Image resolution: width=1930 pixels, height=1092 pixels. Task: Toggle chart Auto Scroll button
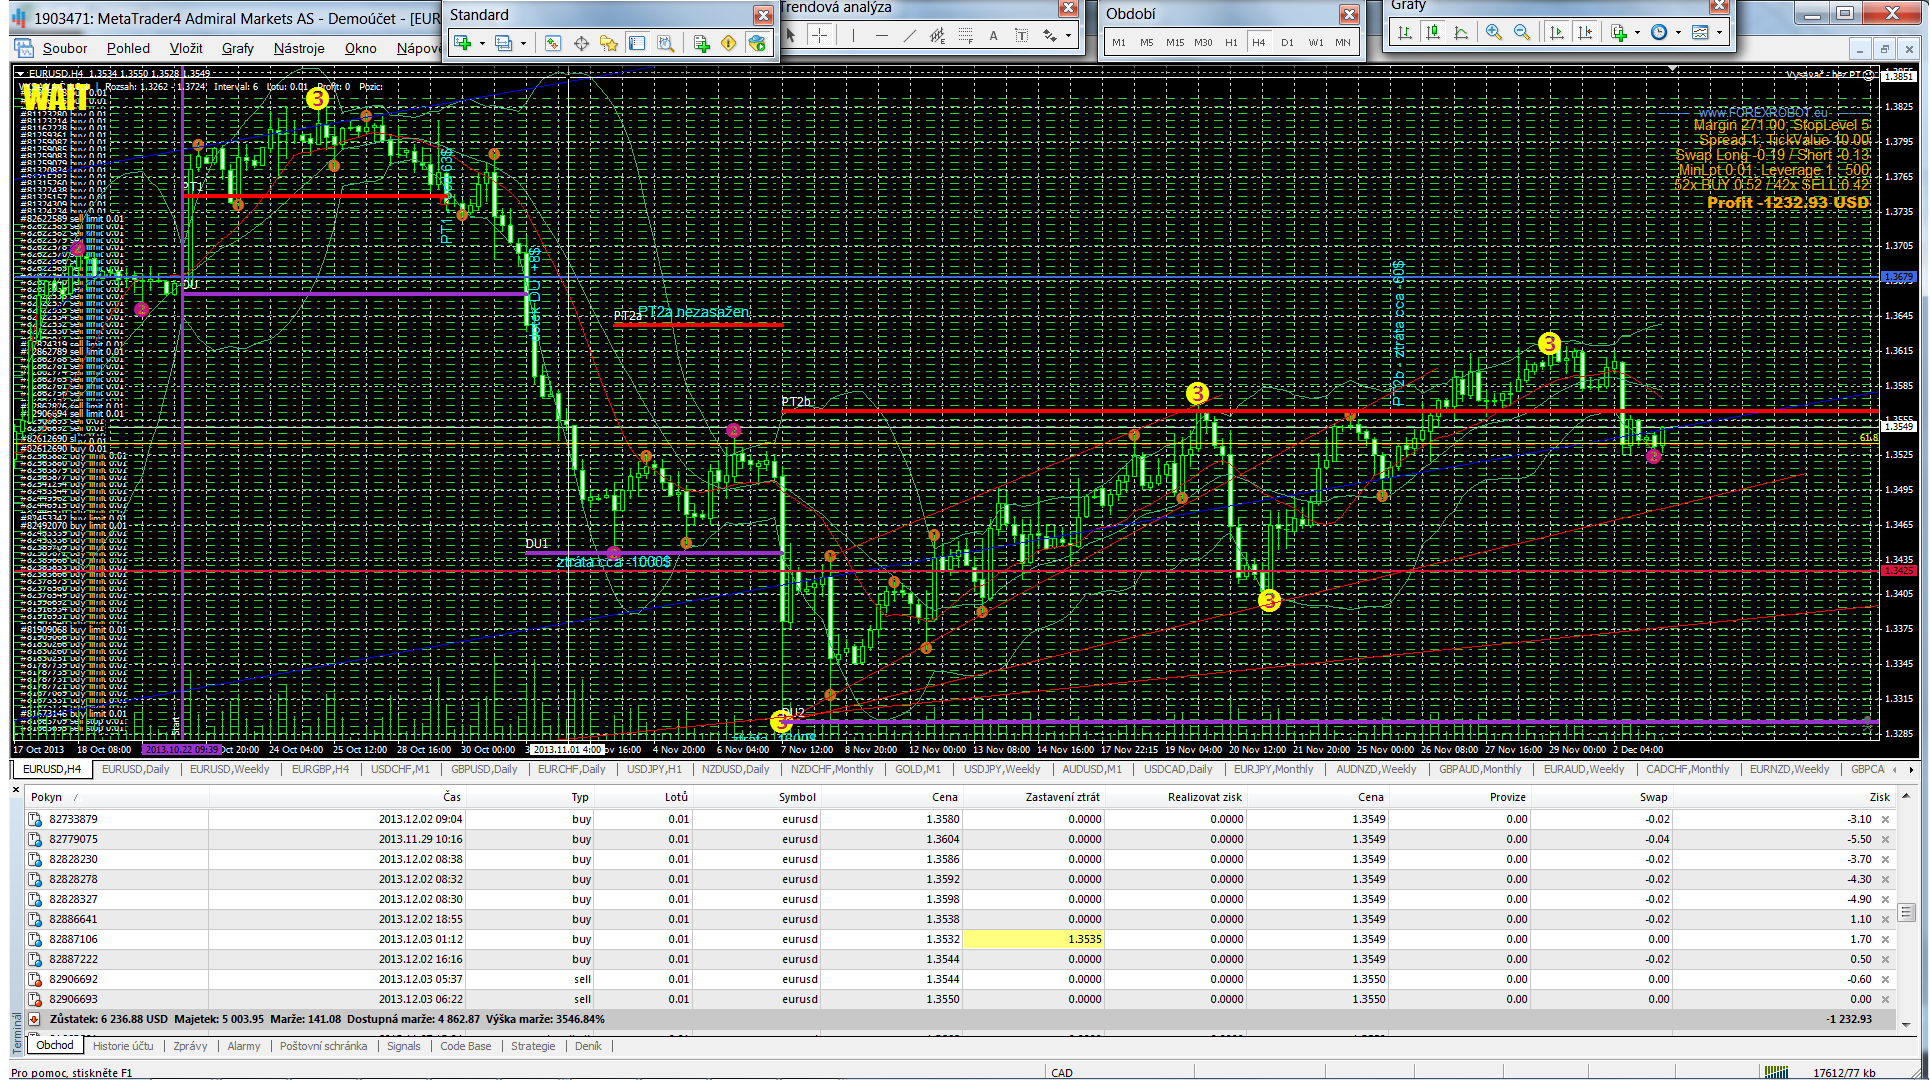tap(1557, 32)
